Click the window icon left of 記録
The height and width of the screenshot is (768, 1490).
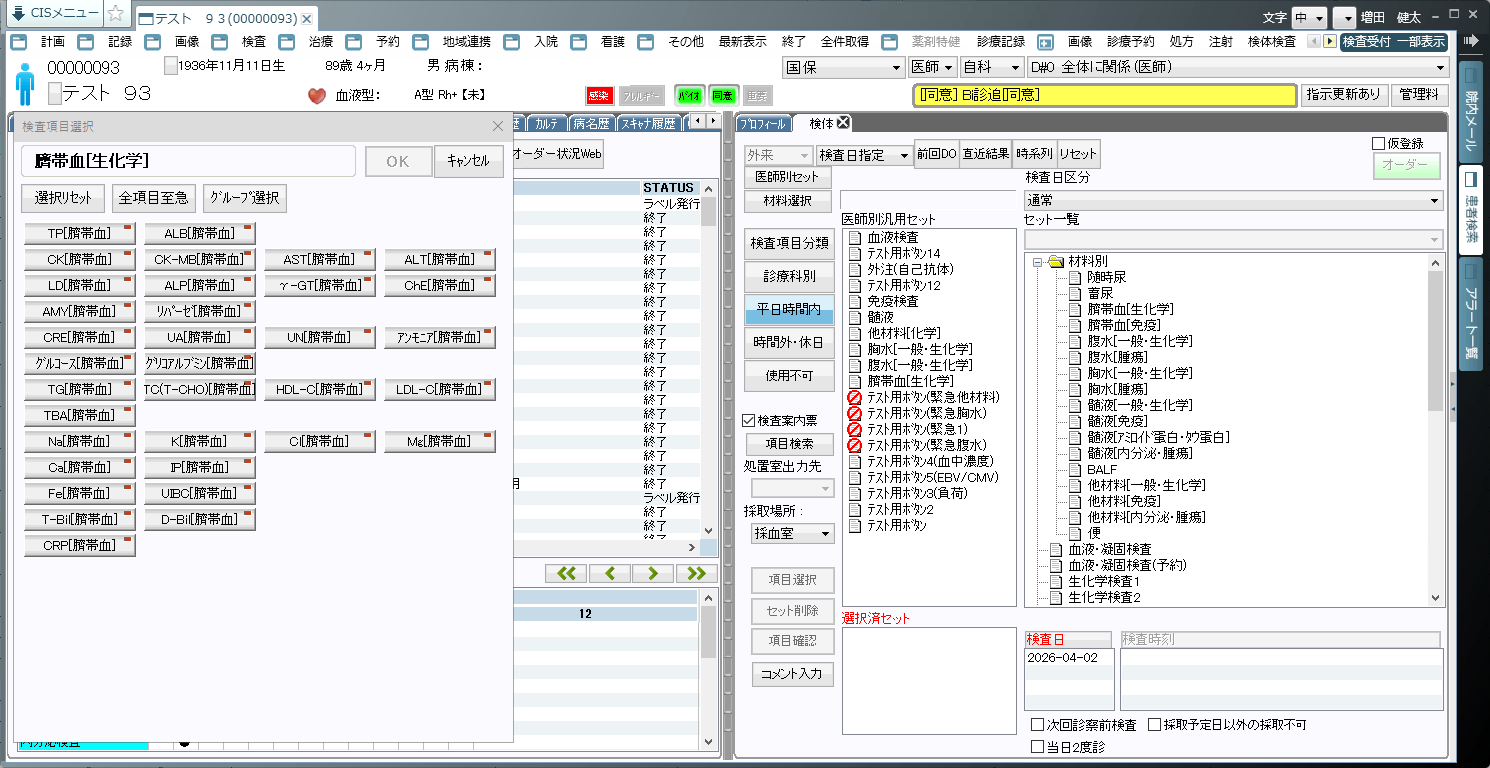click(x=86, y=42)
